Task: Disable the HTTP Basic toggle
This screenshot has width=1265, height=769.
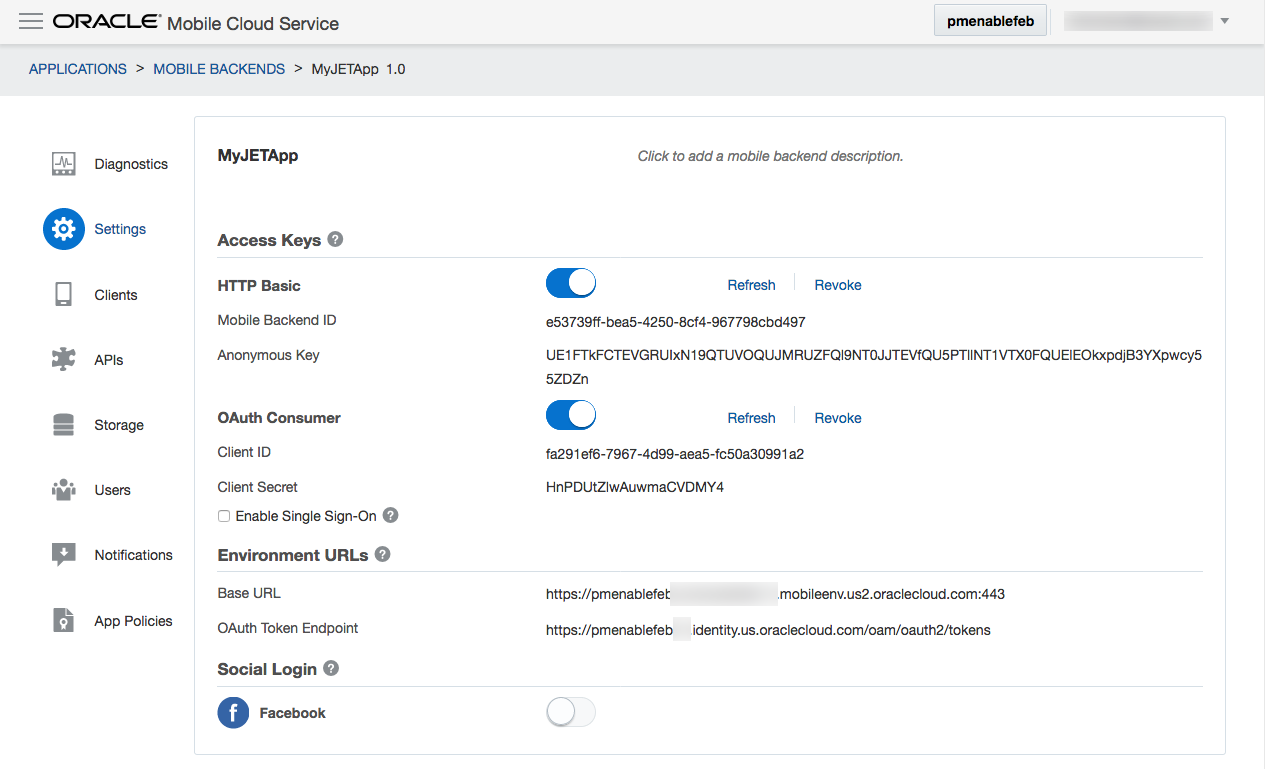Action: click(x=571, y=284)
